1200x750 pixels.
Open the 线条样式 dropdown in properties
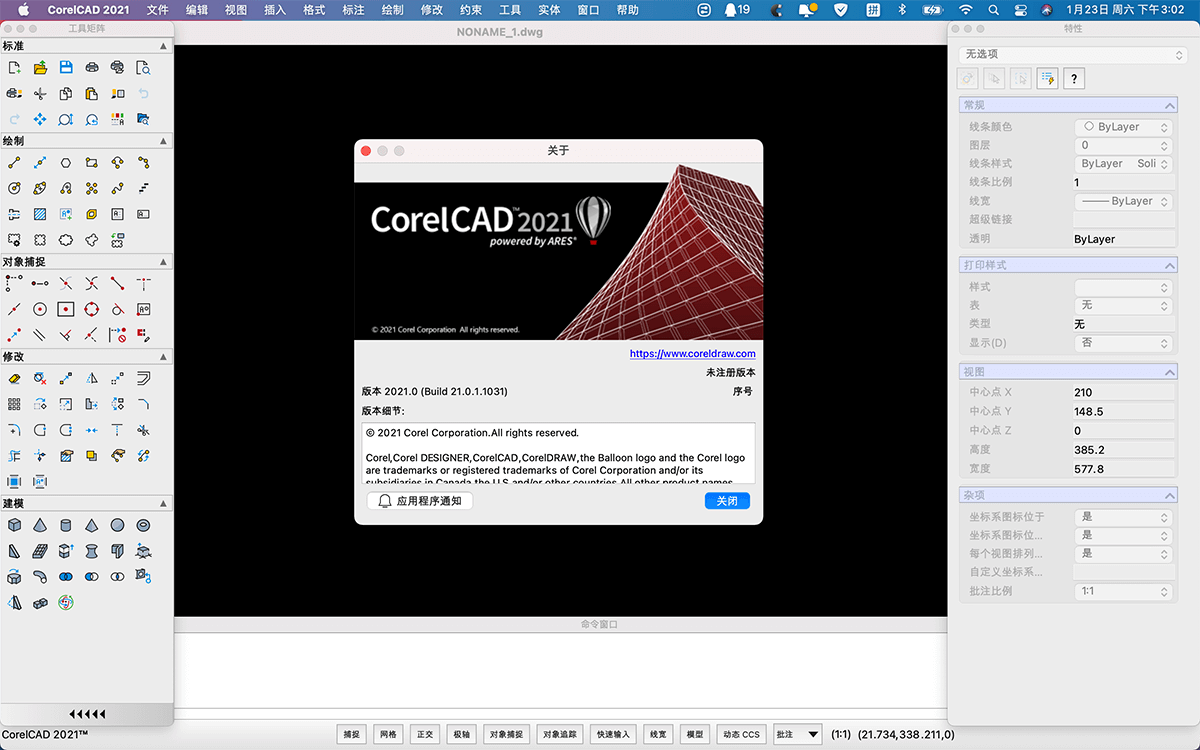[1122, 163]
